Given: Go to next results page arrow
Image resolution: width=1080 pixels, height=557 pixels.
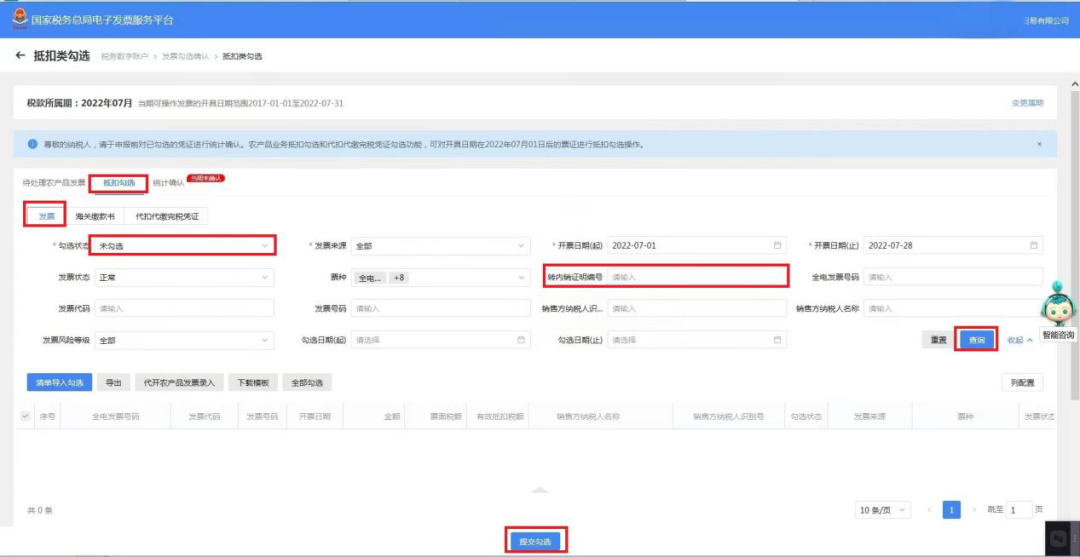Looking at the screenshot, I should pyautogui.click(x=974, y=510).
